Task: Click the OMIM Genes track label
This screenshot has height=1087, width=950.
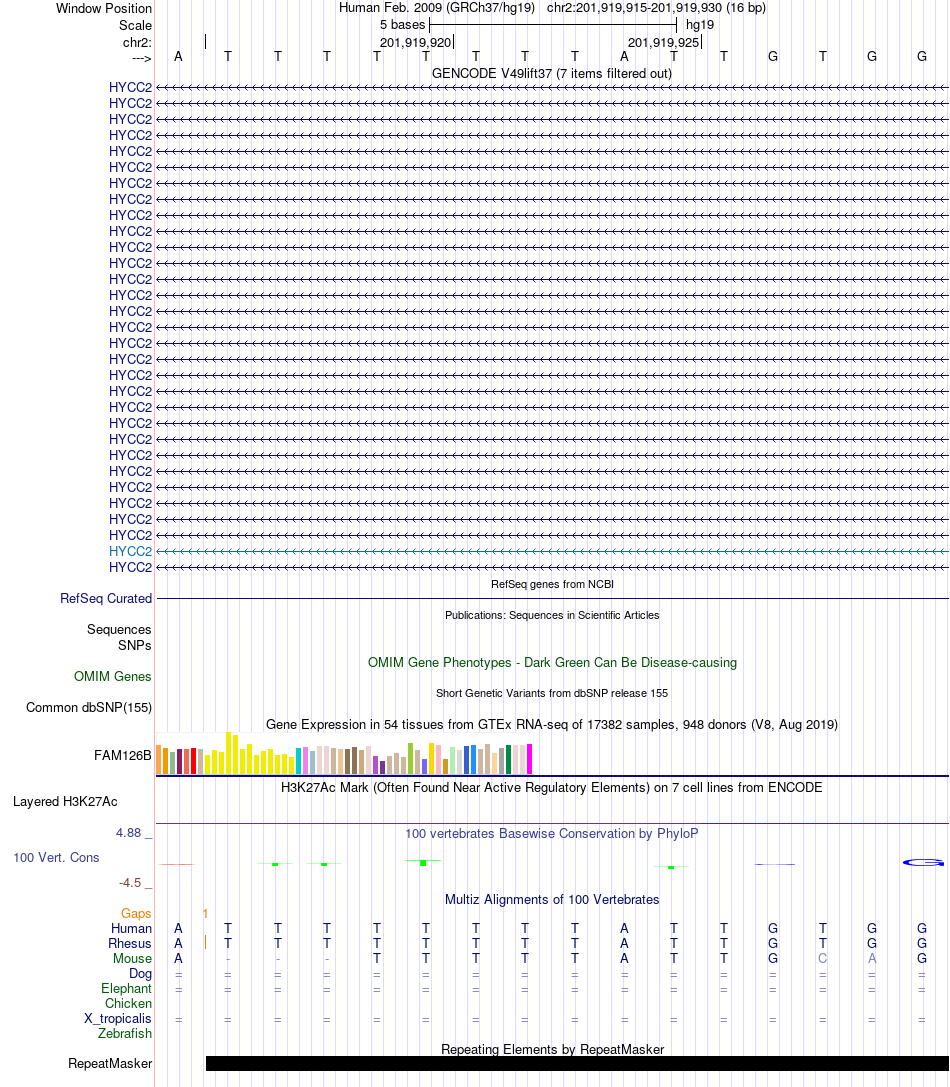Action: point(113,676)
